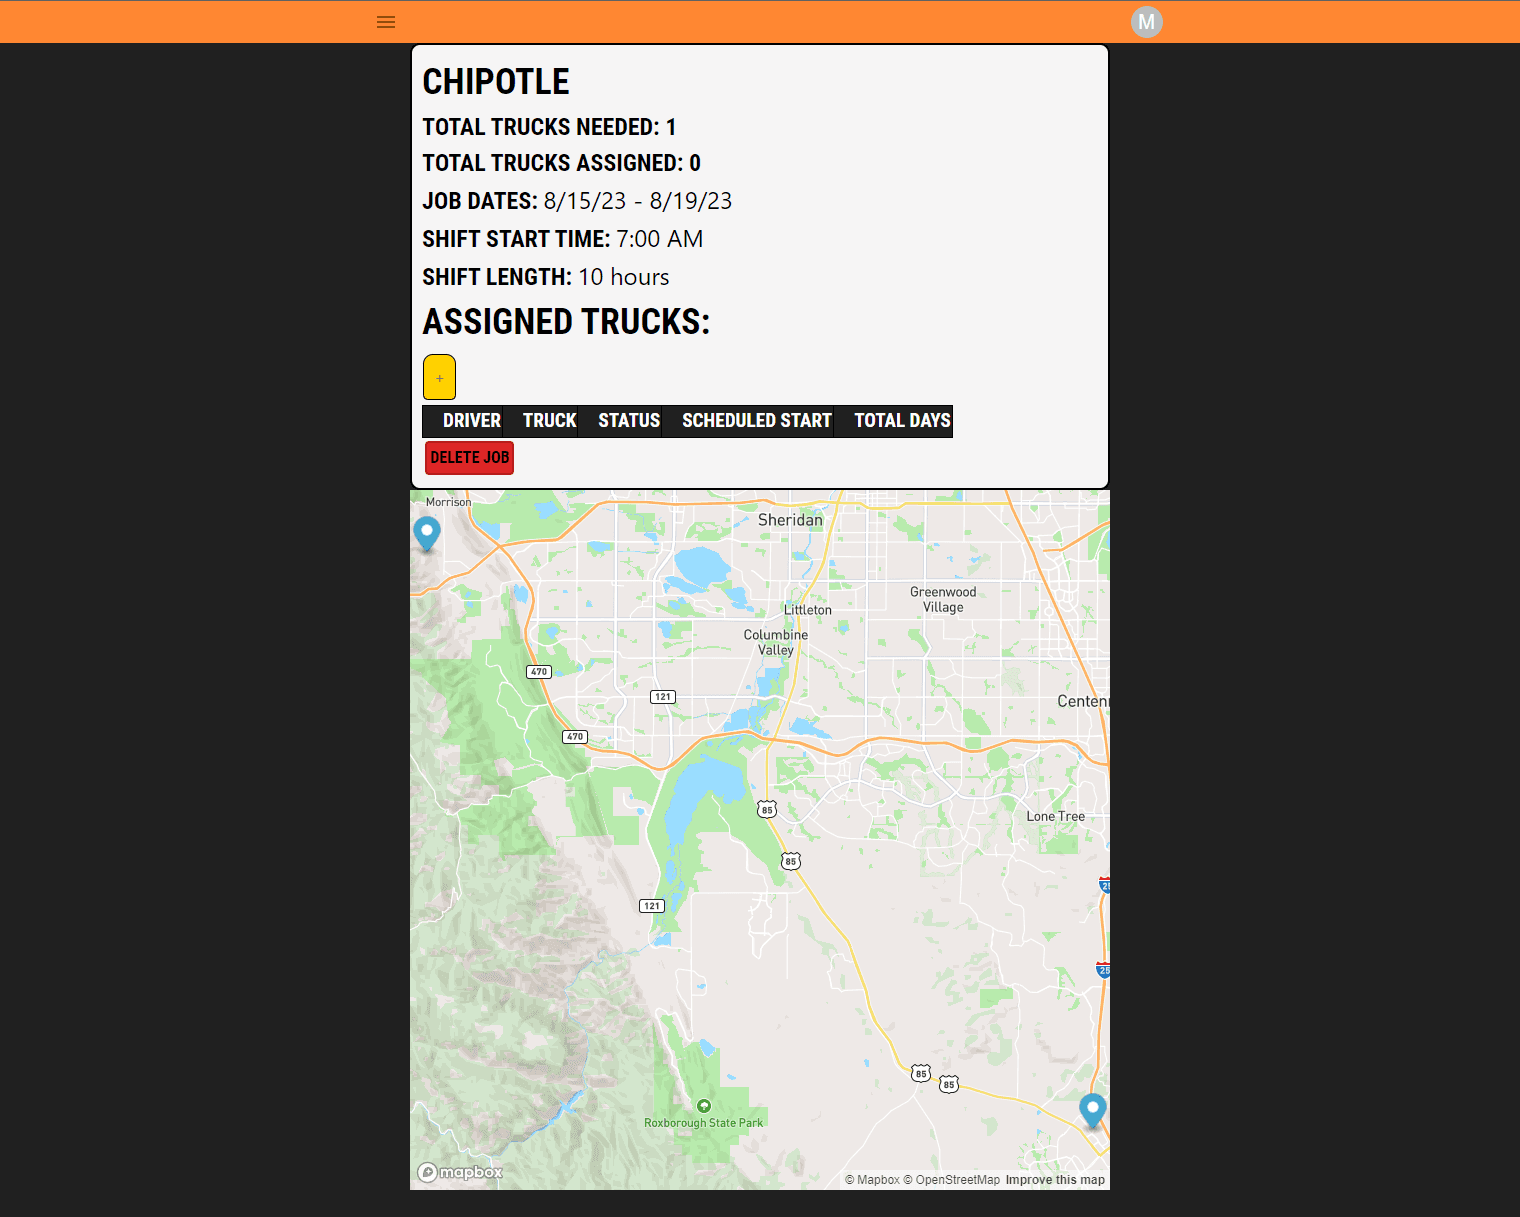The height and width of the screenshot is (1217, 1520).
Task: Open the © OpenStreetMap attribution link
Action: click(x=952, y=1180)
